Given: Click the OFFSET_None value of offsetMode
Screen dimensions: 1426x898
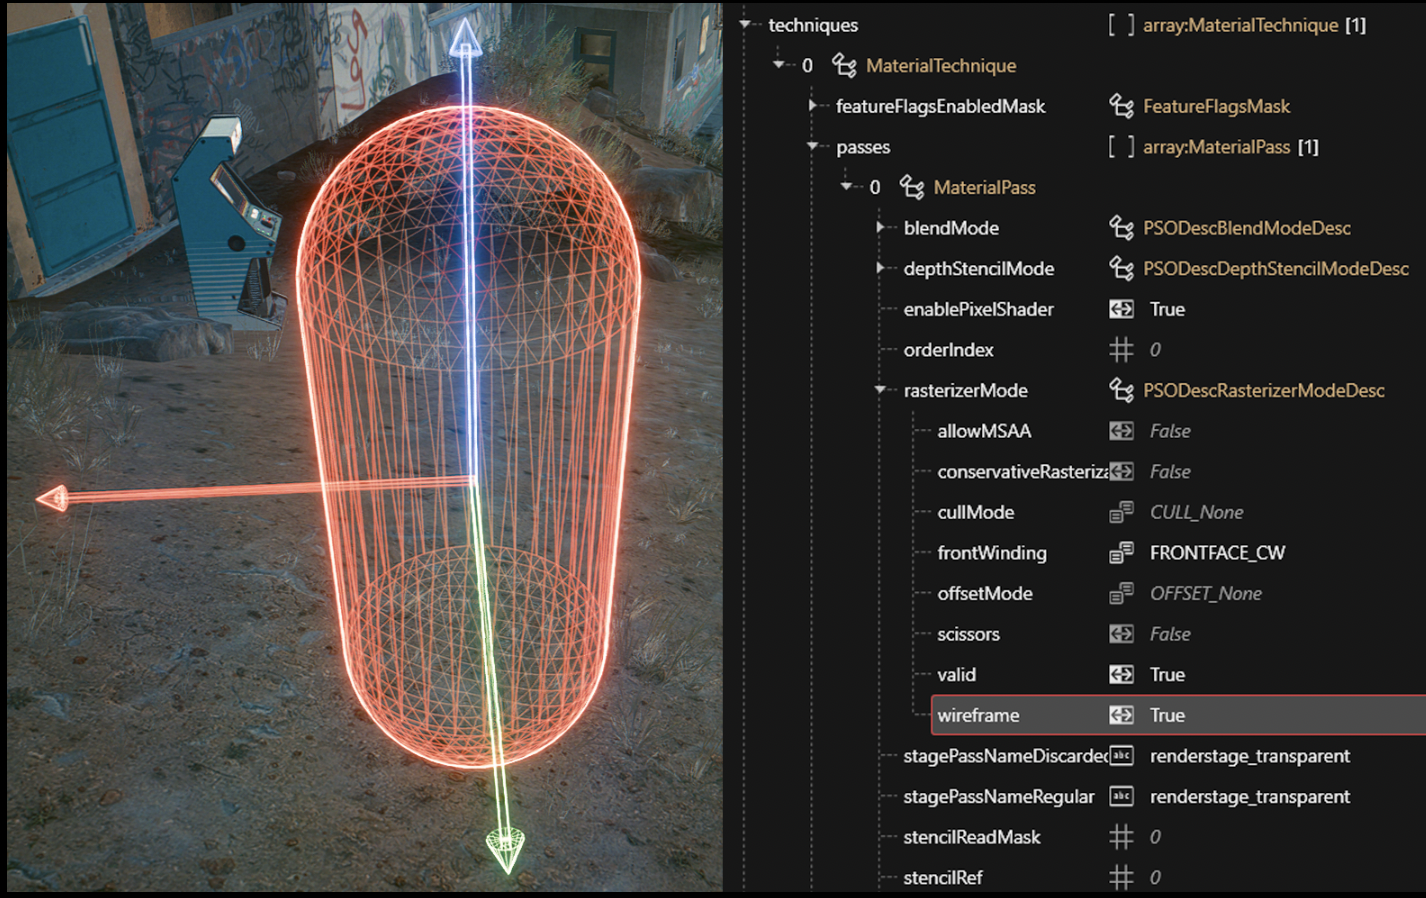Looking at the screenshot, I should pos(1205,593).
